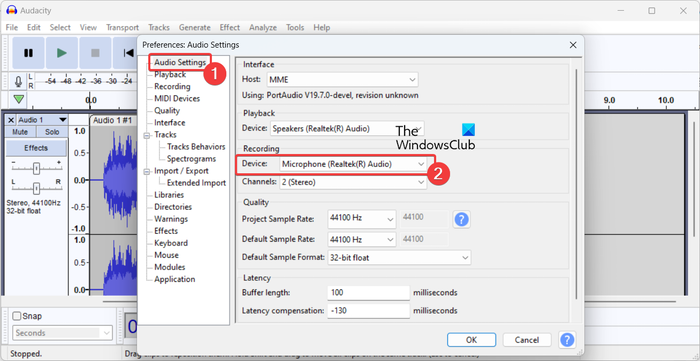The image size is (700, 361).
Task: Enable the Snap checkbox
Action: tap(17, 316)
